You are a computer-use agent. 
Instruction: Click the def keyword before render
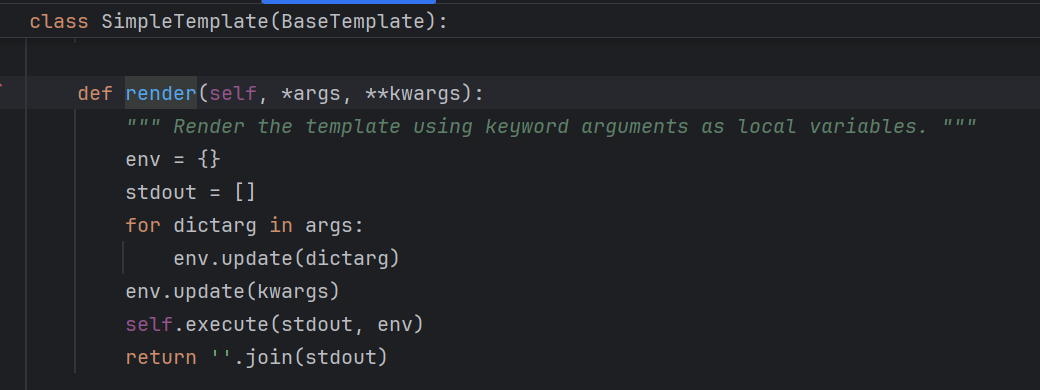pyautogui.click(x=96, y=94)
